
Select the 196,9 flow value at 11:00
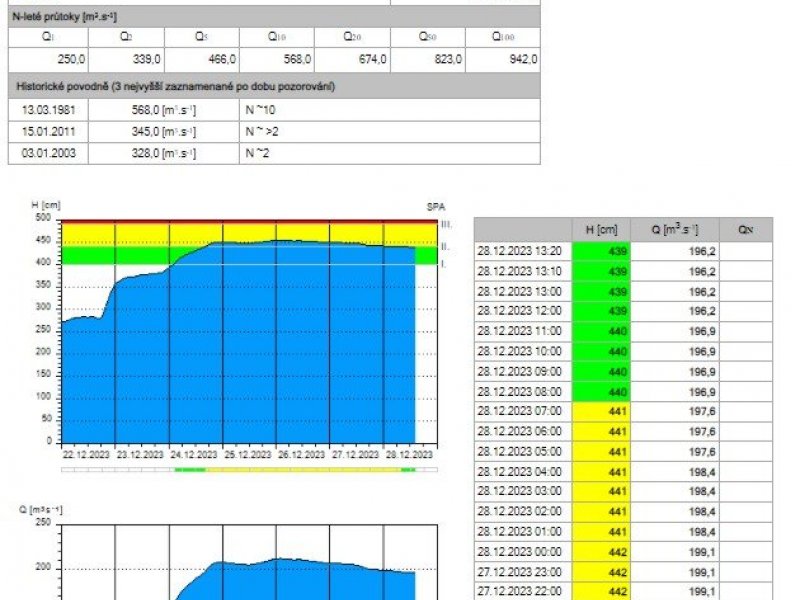(674, 331)
